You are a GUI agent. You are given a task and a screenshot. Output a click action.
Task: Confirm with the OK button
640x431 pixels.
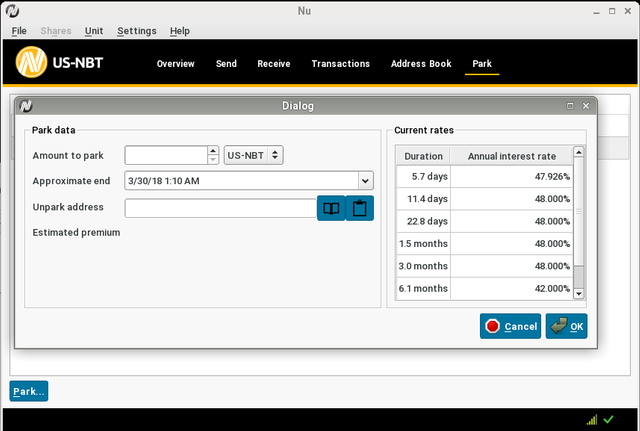click(x=567, y=326)
